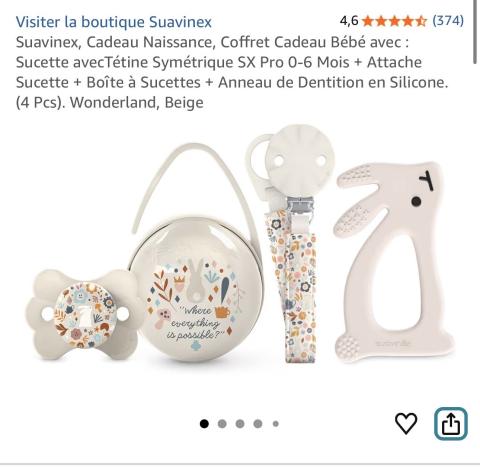The image size is (480, 467).
Task: Go to the fourth carousel dot
Action: (x=257, y=424)
